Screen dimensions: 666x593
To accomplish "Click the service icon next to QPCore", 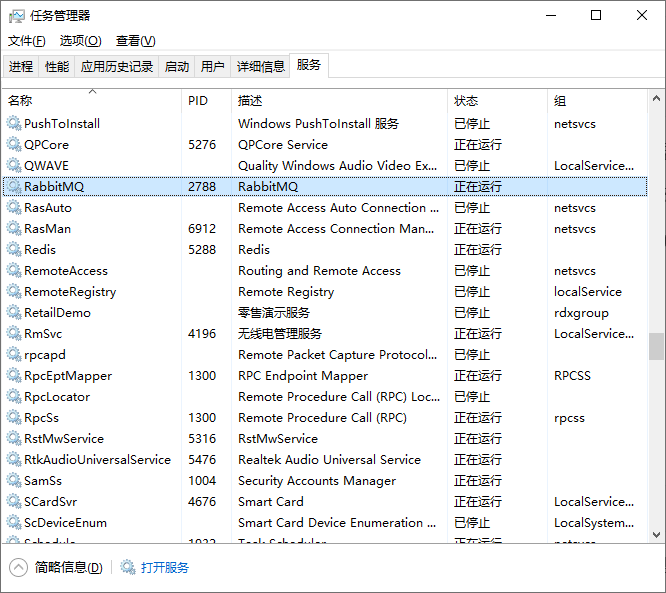I will [14, 145].
